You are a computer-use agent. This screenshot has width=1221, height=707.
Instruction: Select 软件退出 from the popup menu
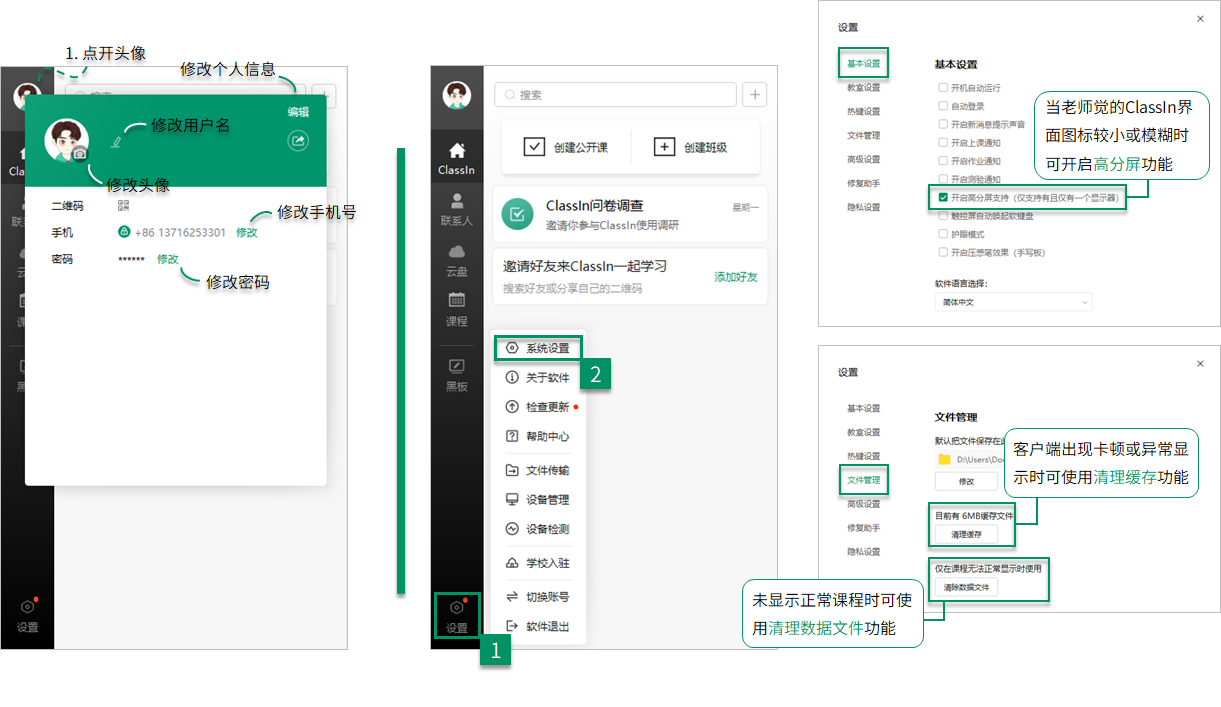tap(538, 626)
